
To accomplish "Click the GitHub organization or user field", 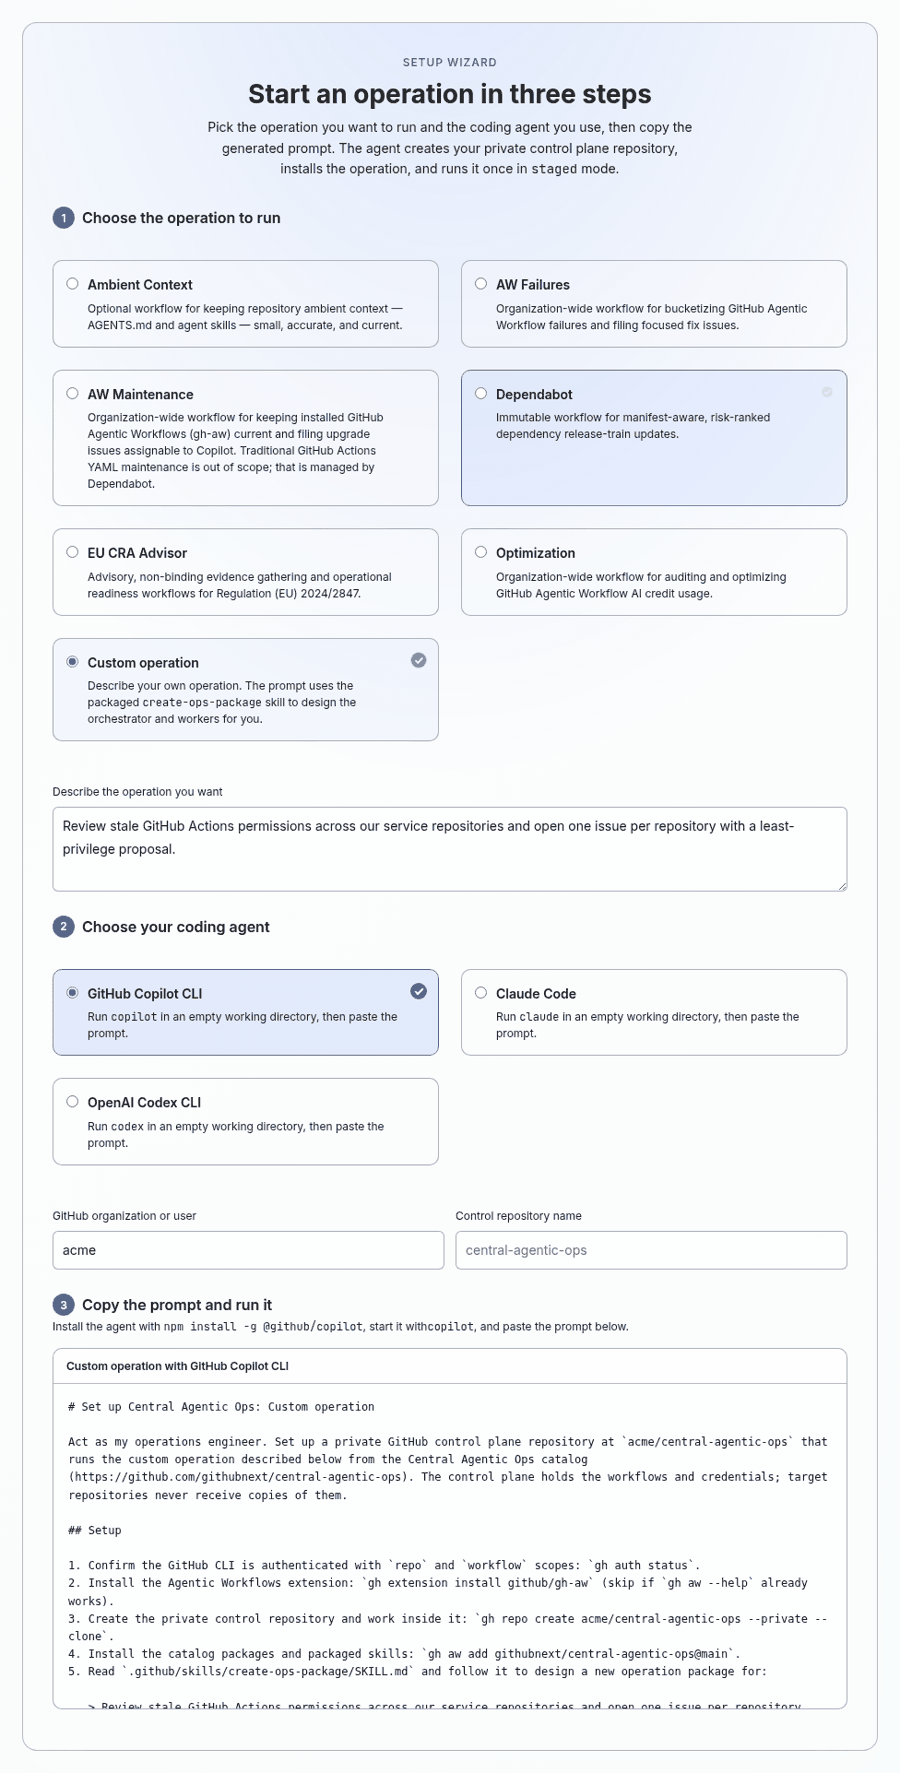I will click(x=248, y=1250).
